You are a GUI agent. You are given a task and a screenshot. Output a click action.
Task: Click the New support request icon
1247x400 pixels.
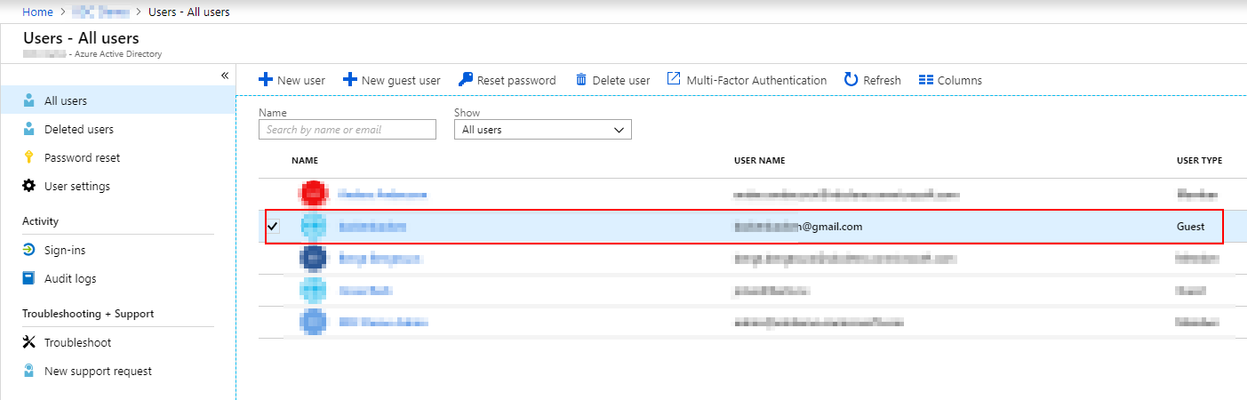pos(29,371)
